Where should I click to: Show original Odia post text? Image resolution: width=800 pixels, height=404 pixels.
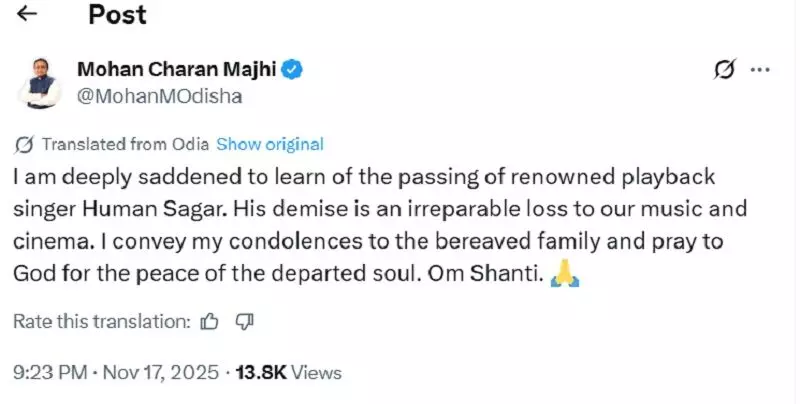(x=270, y=144)
